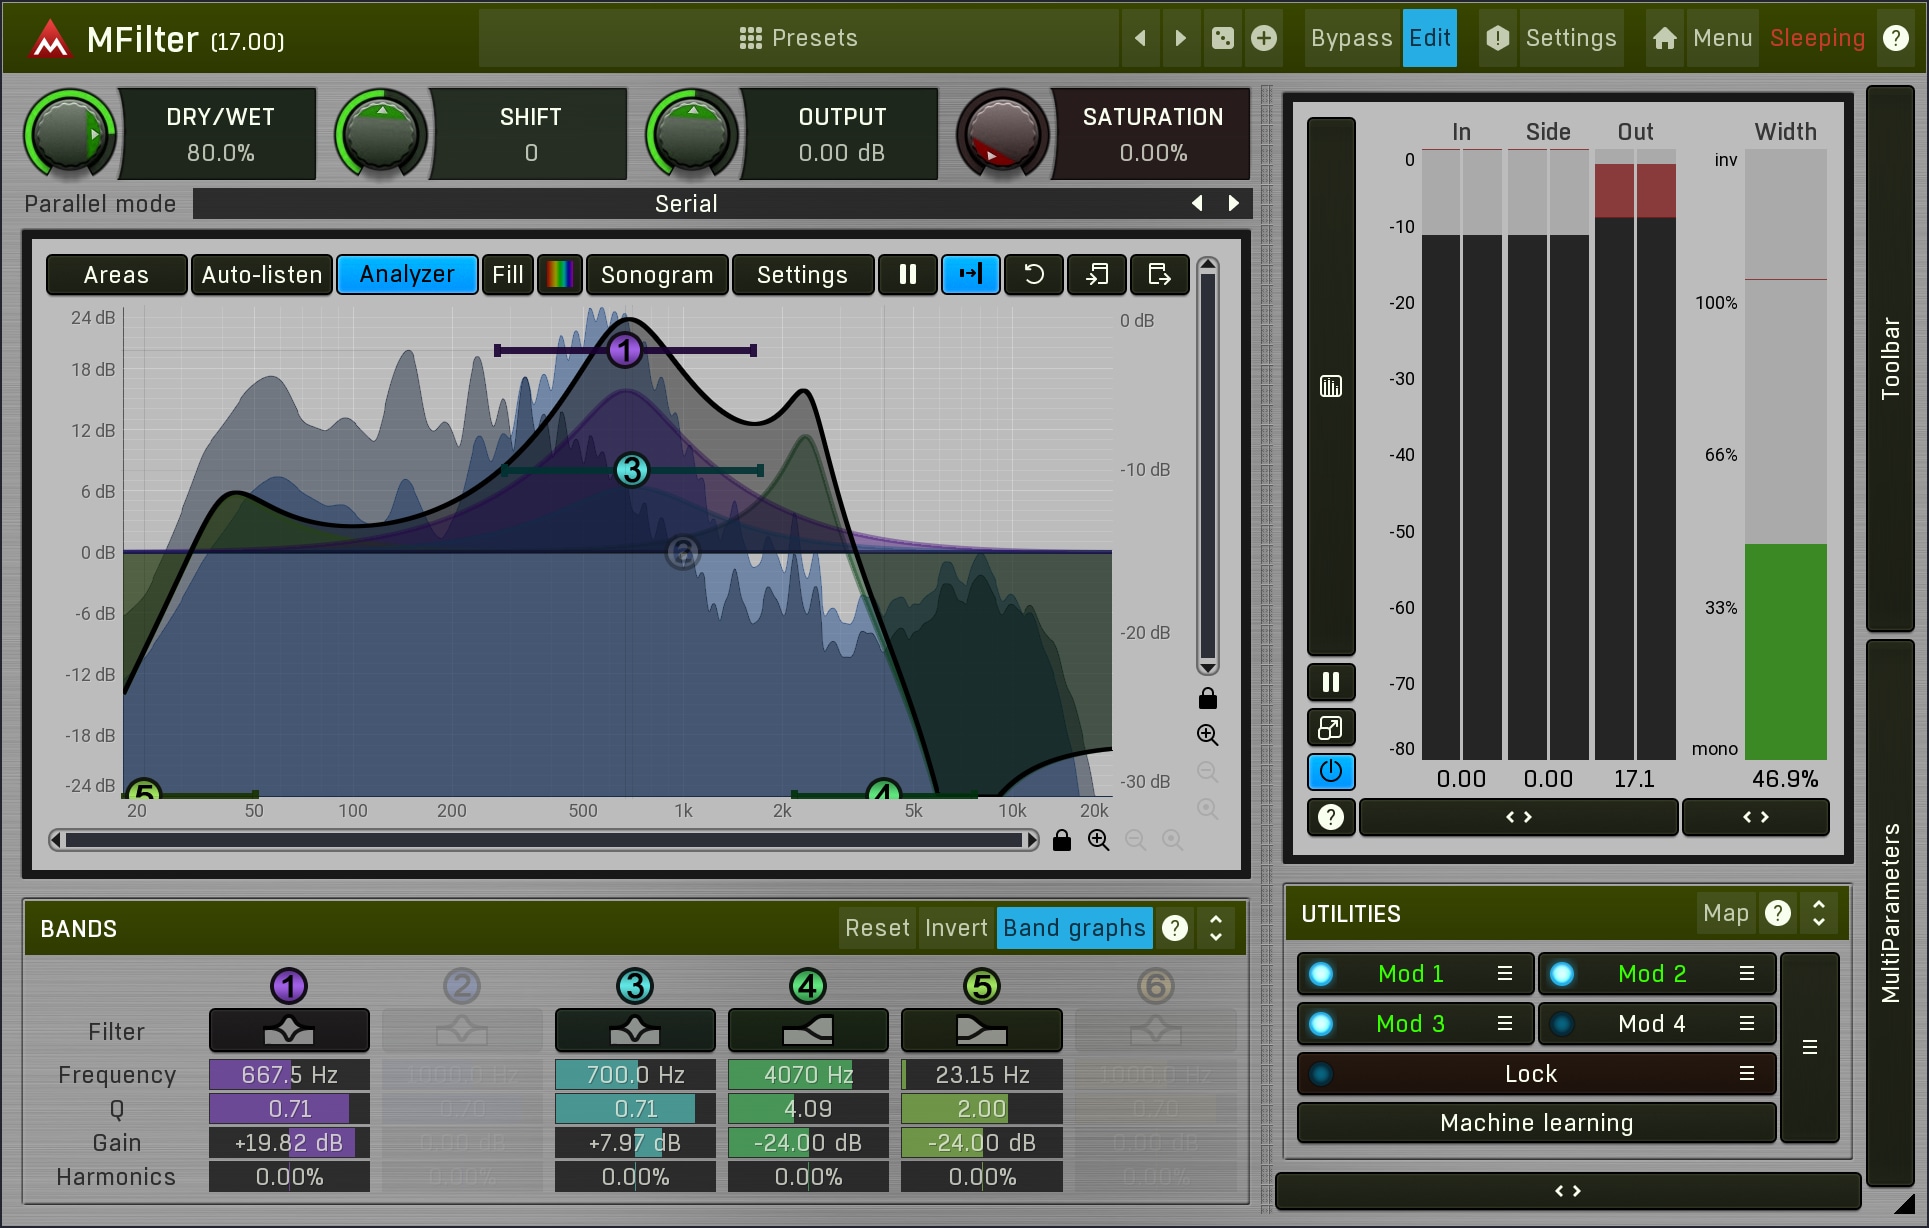Open the Mod 1 hamburger menu
The image size is (1929, 1228).
pos(1504,973)
